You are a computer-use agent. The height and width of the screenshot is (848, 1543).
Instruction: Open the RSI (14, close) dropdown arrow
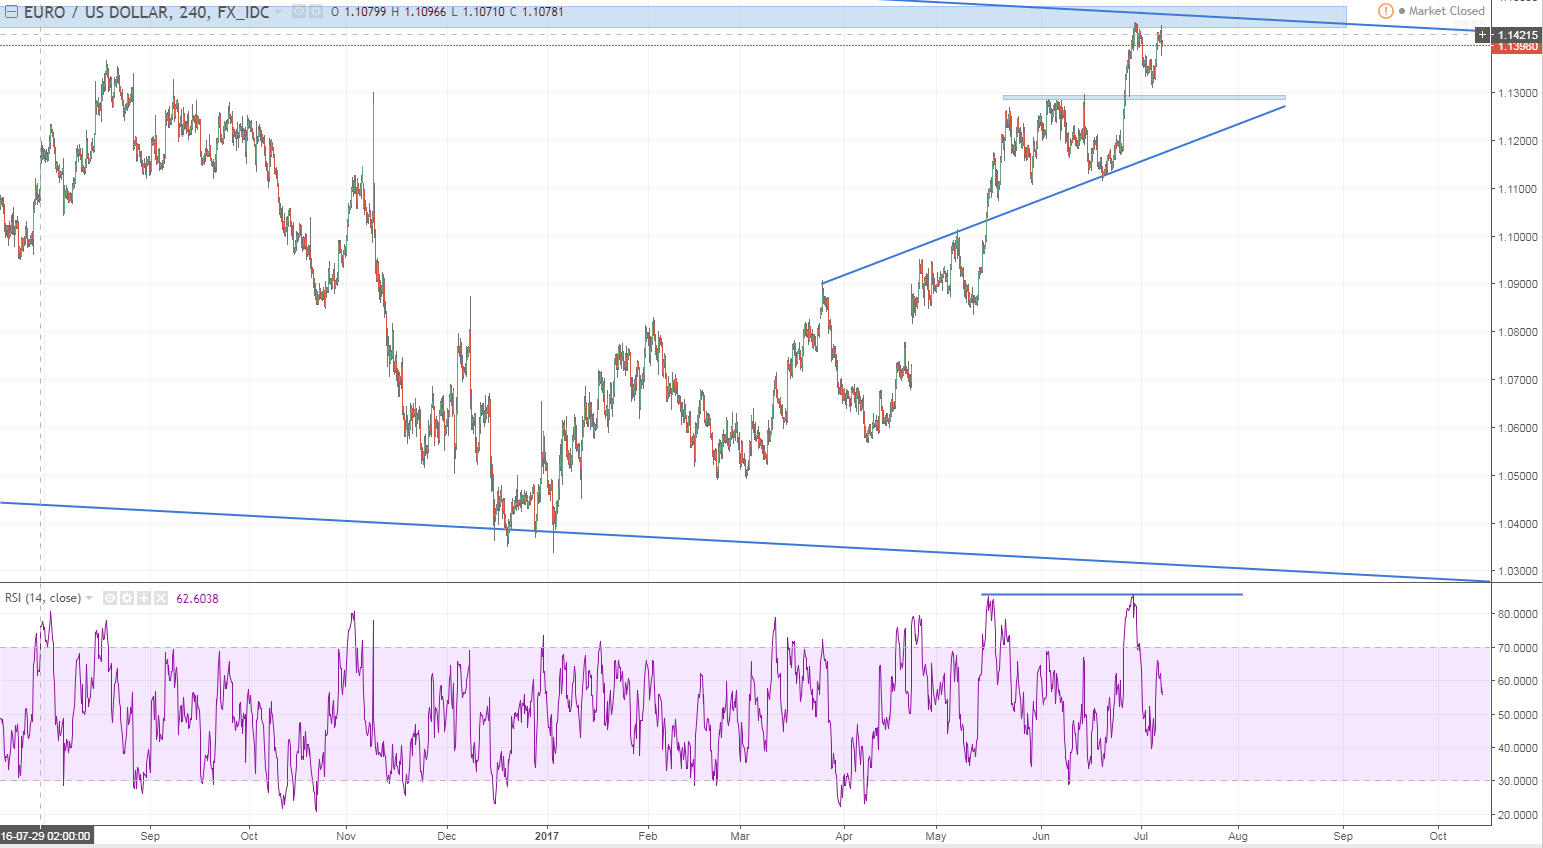[89, 598]
